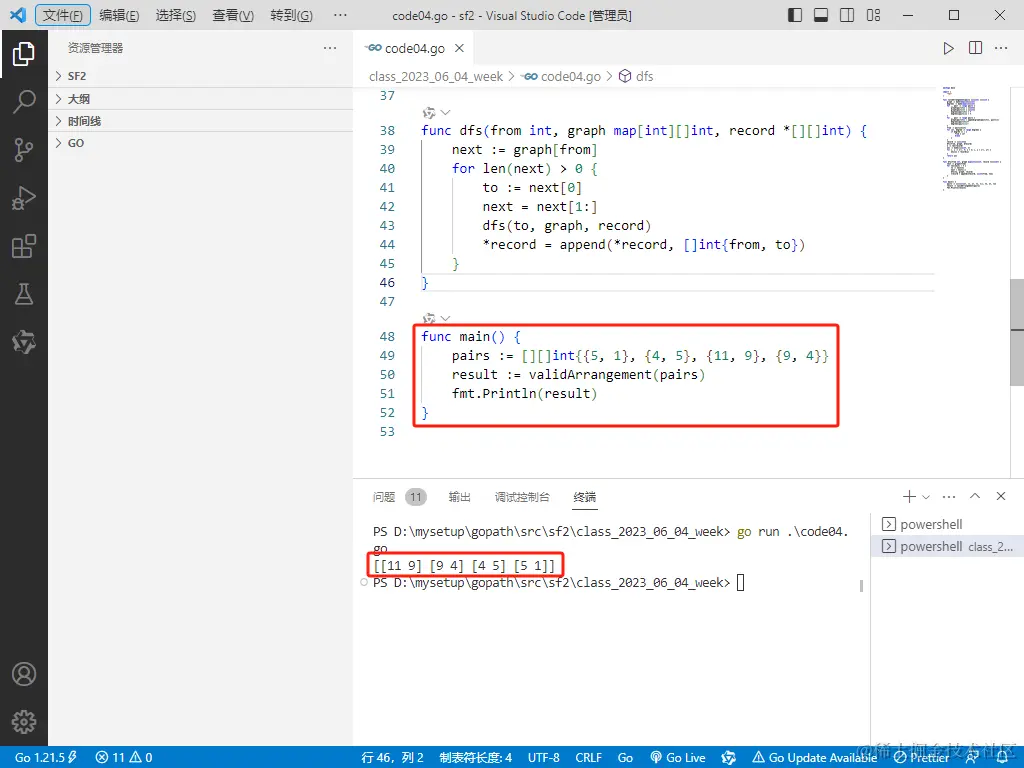Click line and column 行 46, 列 2 indicator
Viewport: 1024px width, 768px height.
pos(392,758)
